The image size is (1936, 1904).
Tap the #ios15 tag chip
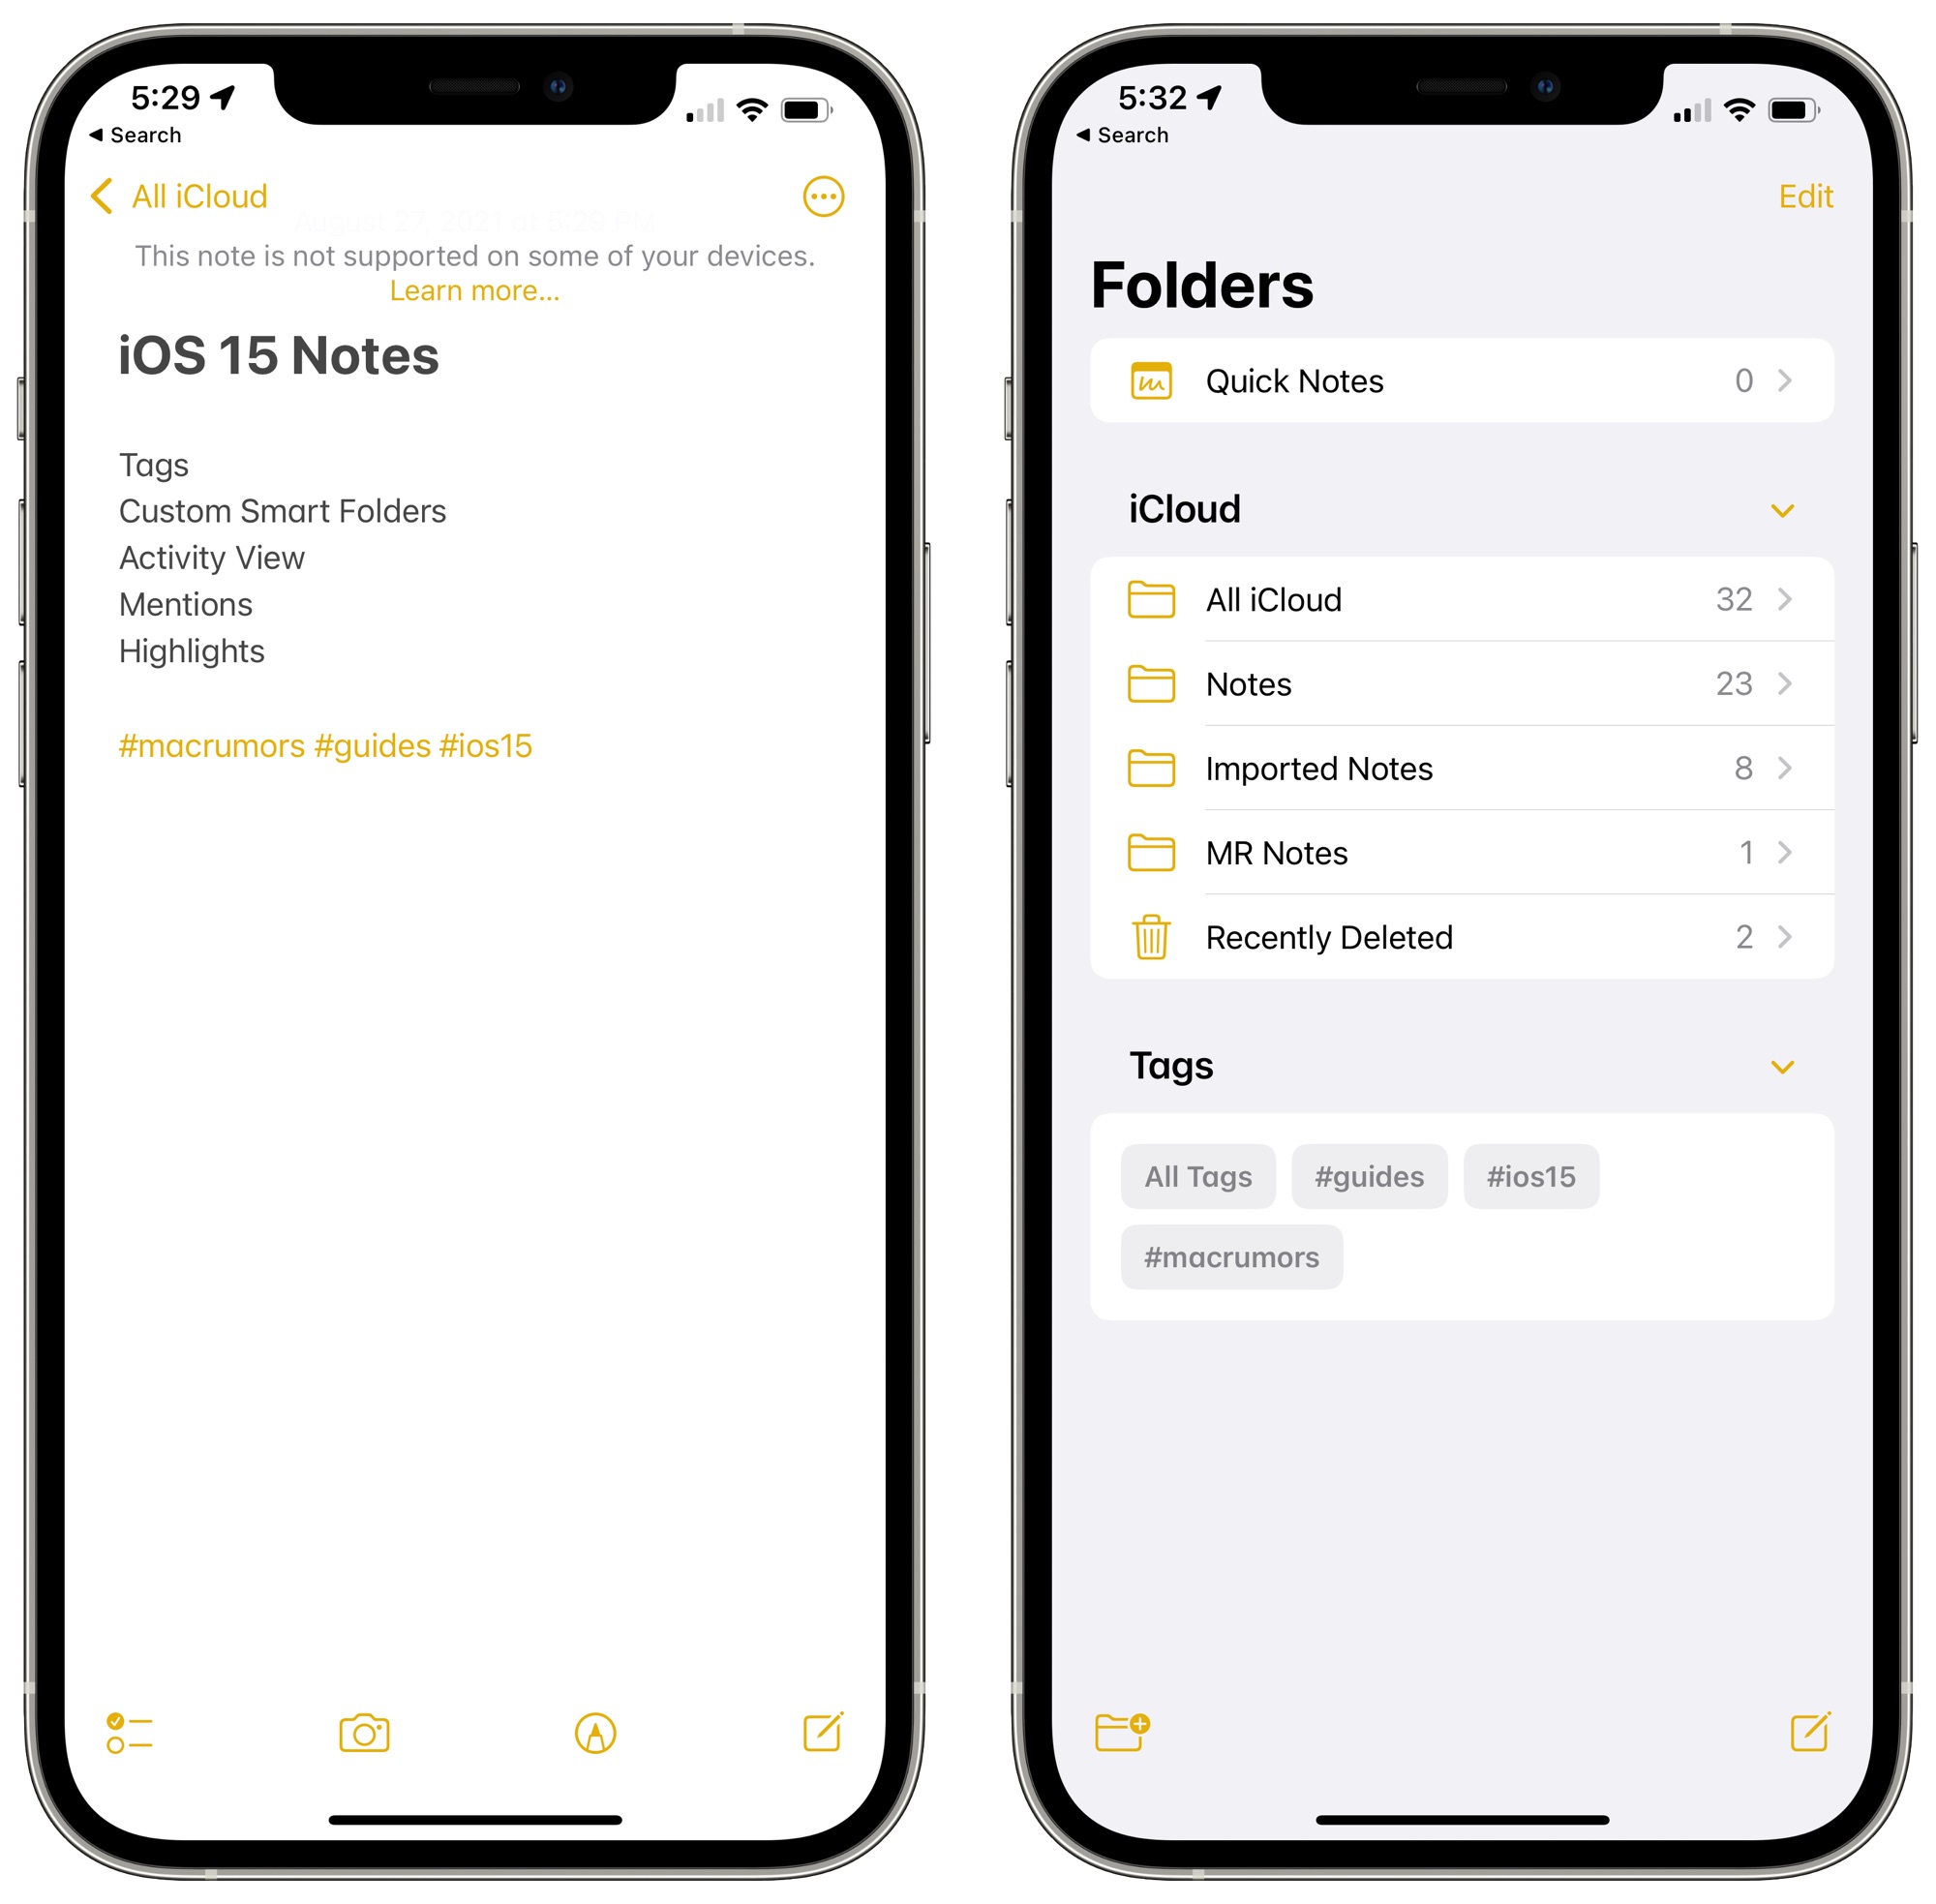click(x=1531, y=1175)
